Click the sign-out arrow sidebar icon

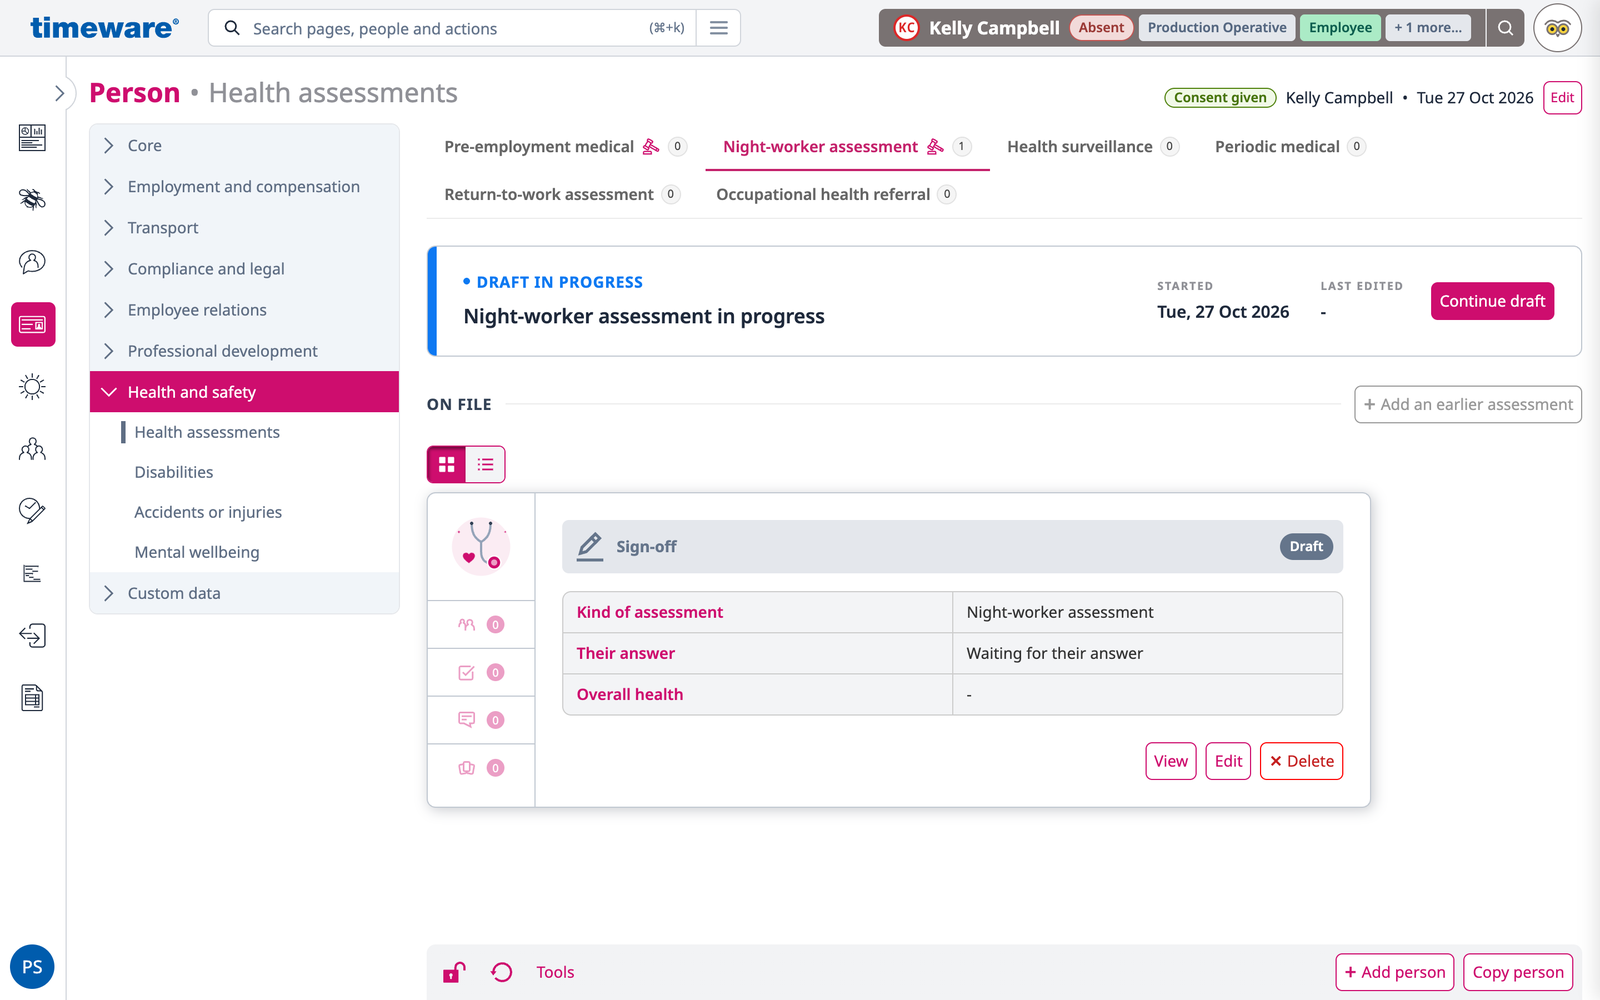(32, 636)
